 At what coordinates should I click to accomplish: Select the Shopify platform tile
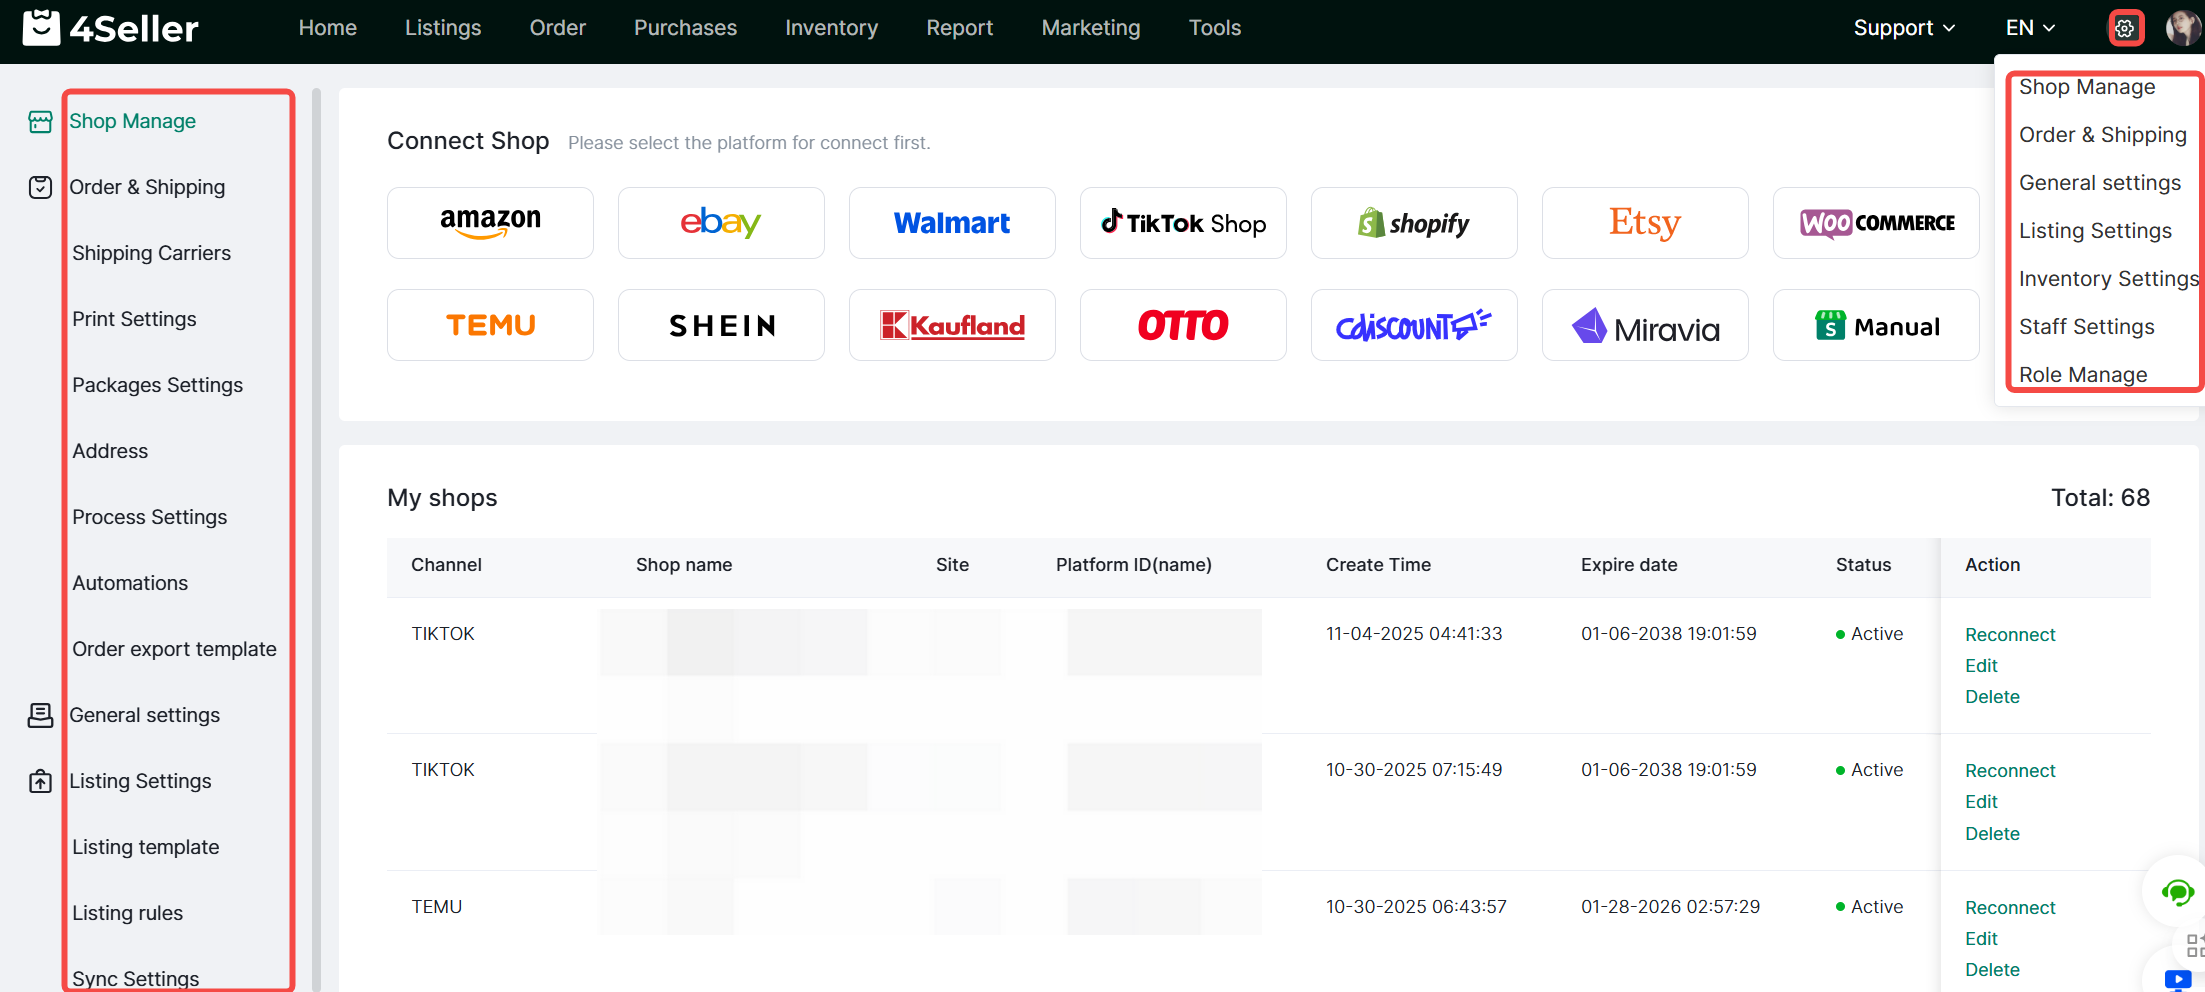1414,223
